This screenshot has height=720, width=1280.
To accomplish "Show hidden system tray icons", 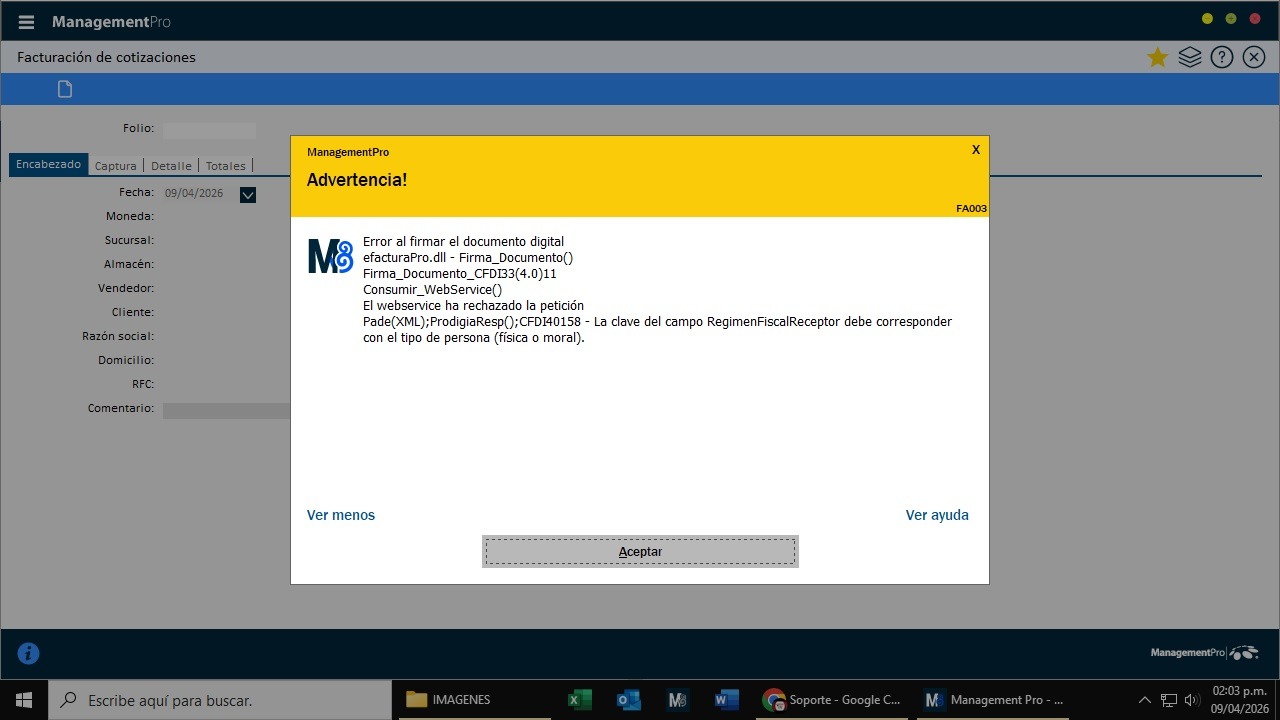I will pos(1145,700).
